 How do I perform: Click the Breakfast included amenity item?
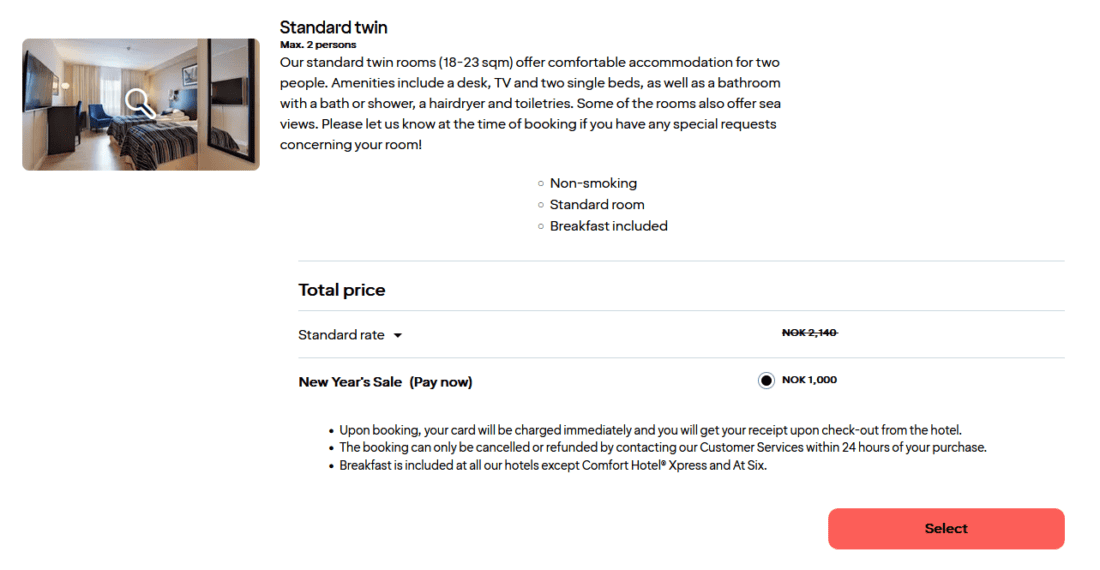pyautogui.click(x=608, y=226)
